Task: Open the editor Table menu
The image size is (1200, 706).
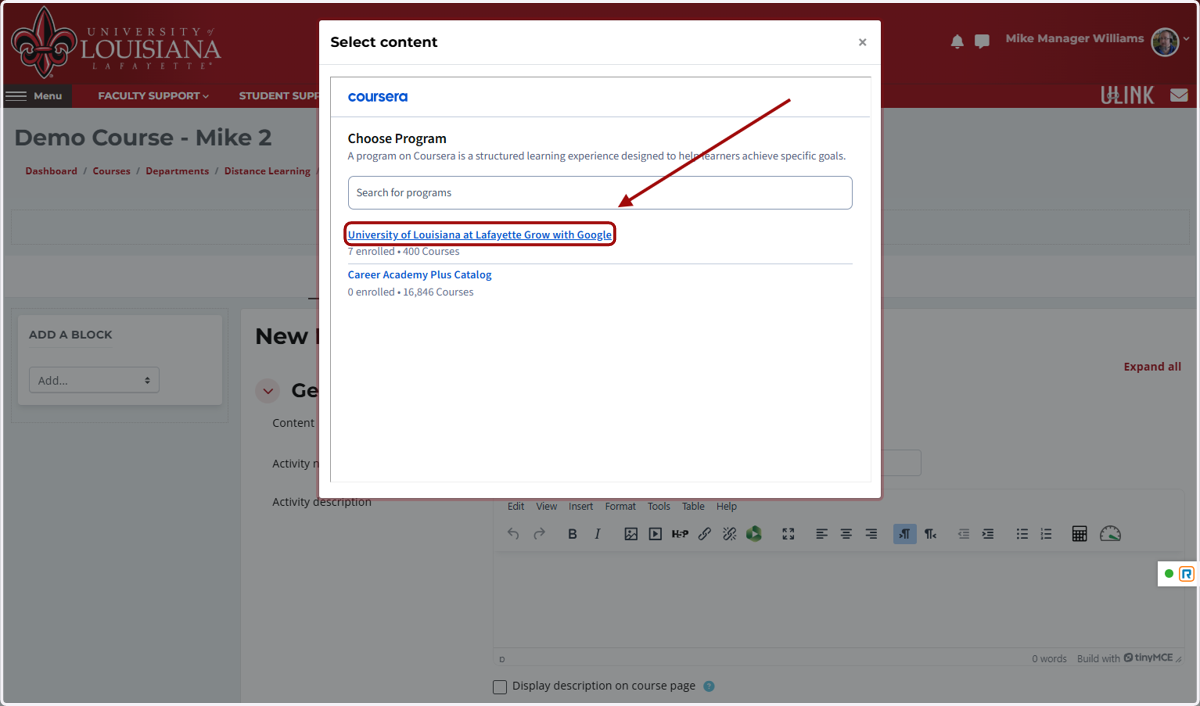Action: (x=693, y=506)
